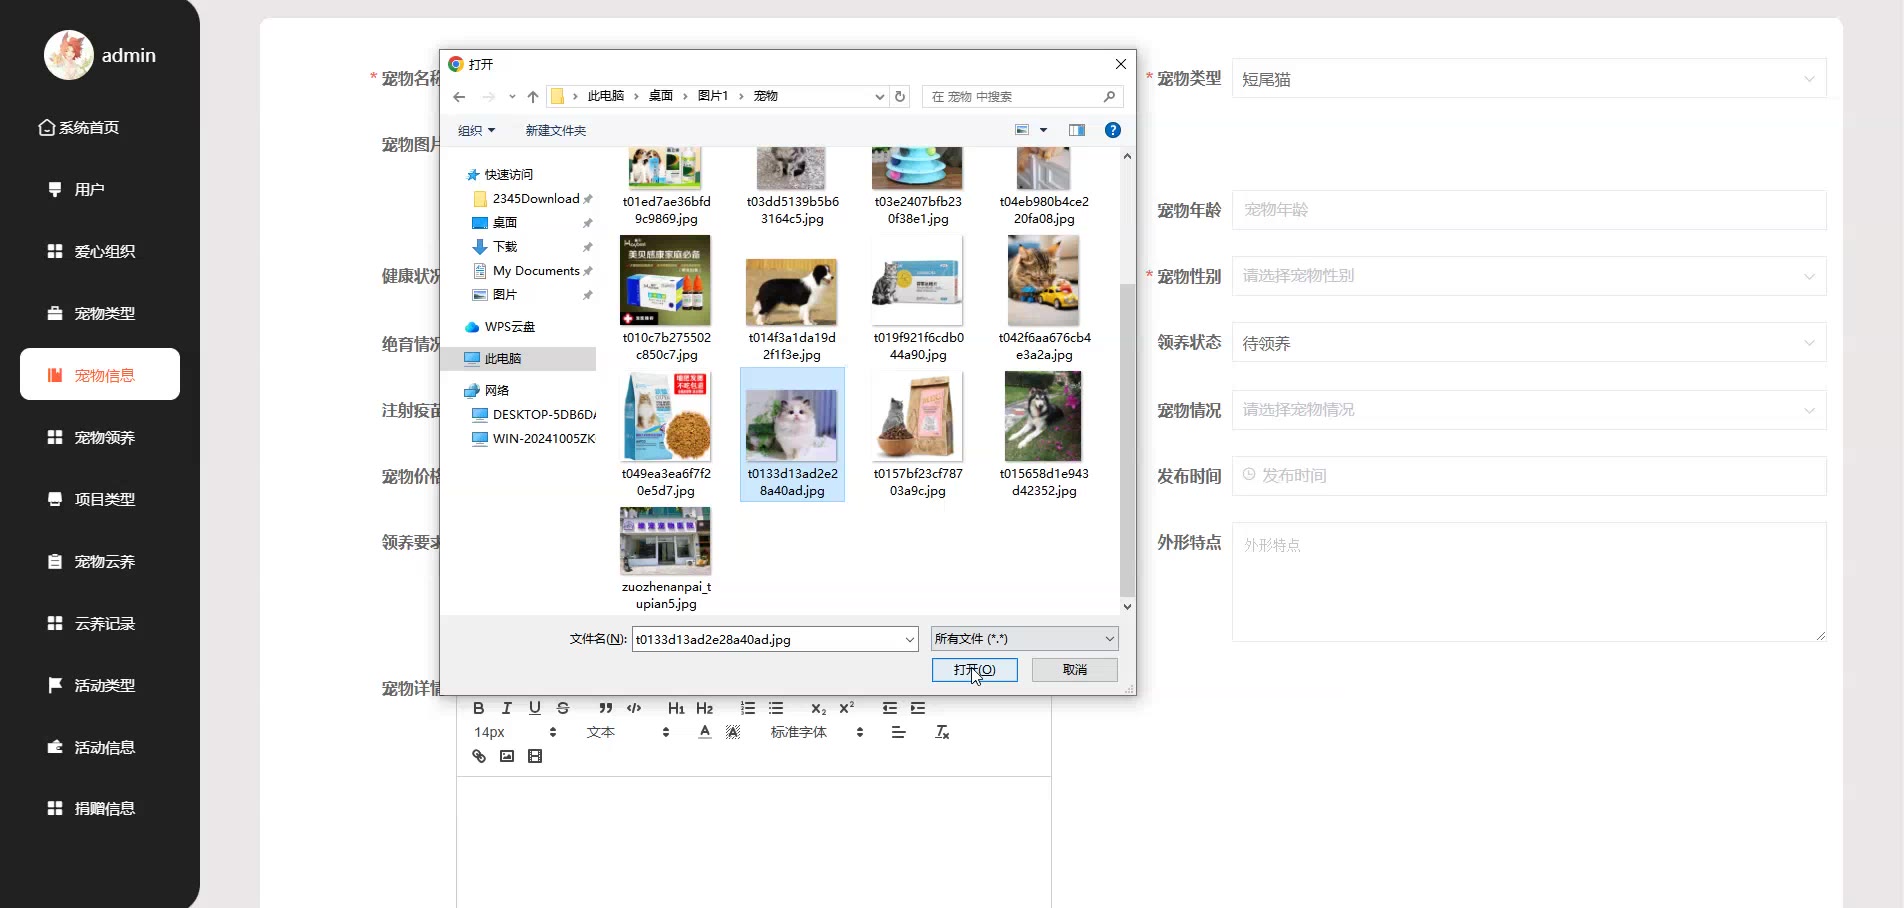Click the refresh button in file dialog

(900, 97)
